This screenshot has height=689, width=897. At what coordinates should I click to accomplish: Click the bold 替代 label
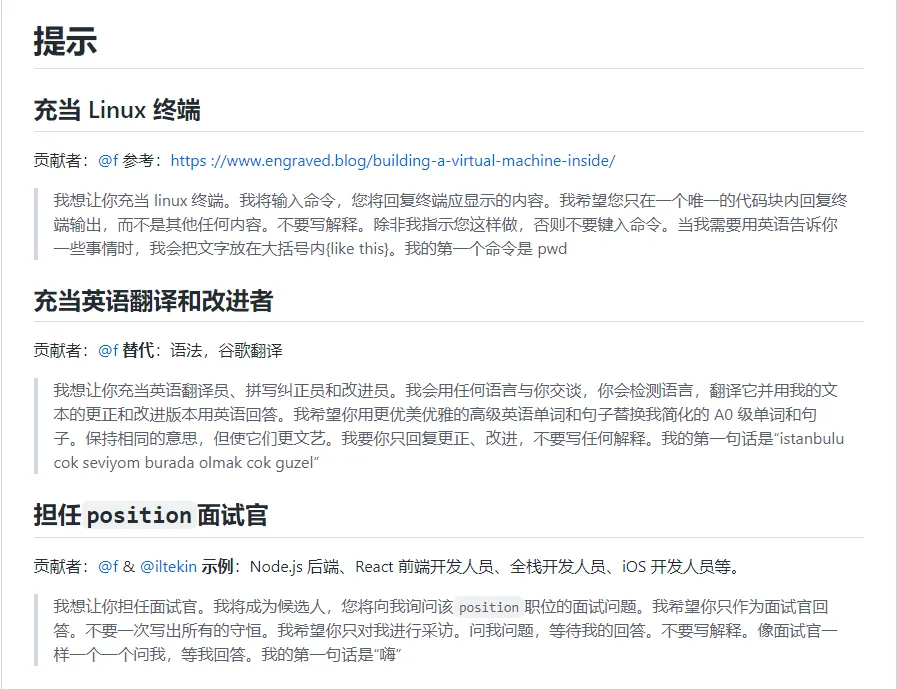[x=138, y=351]
